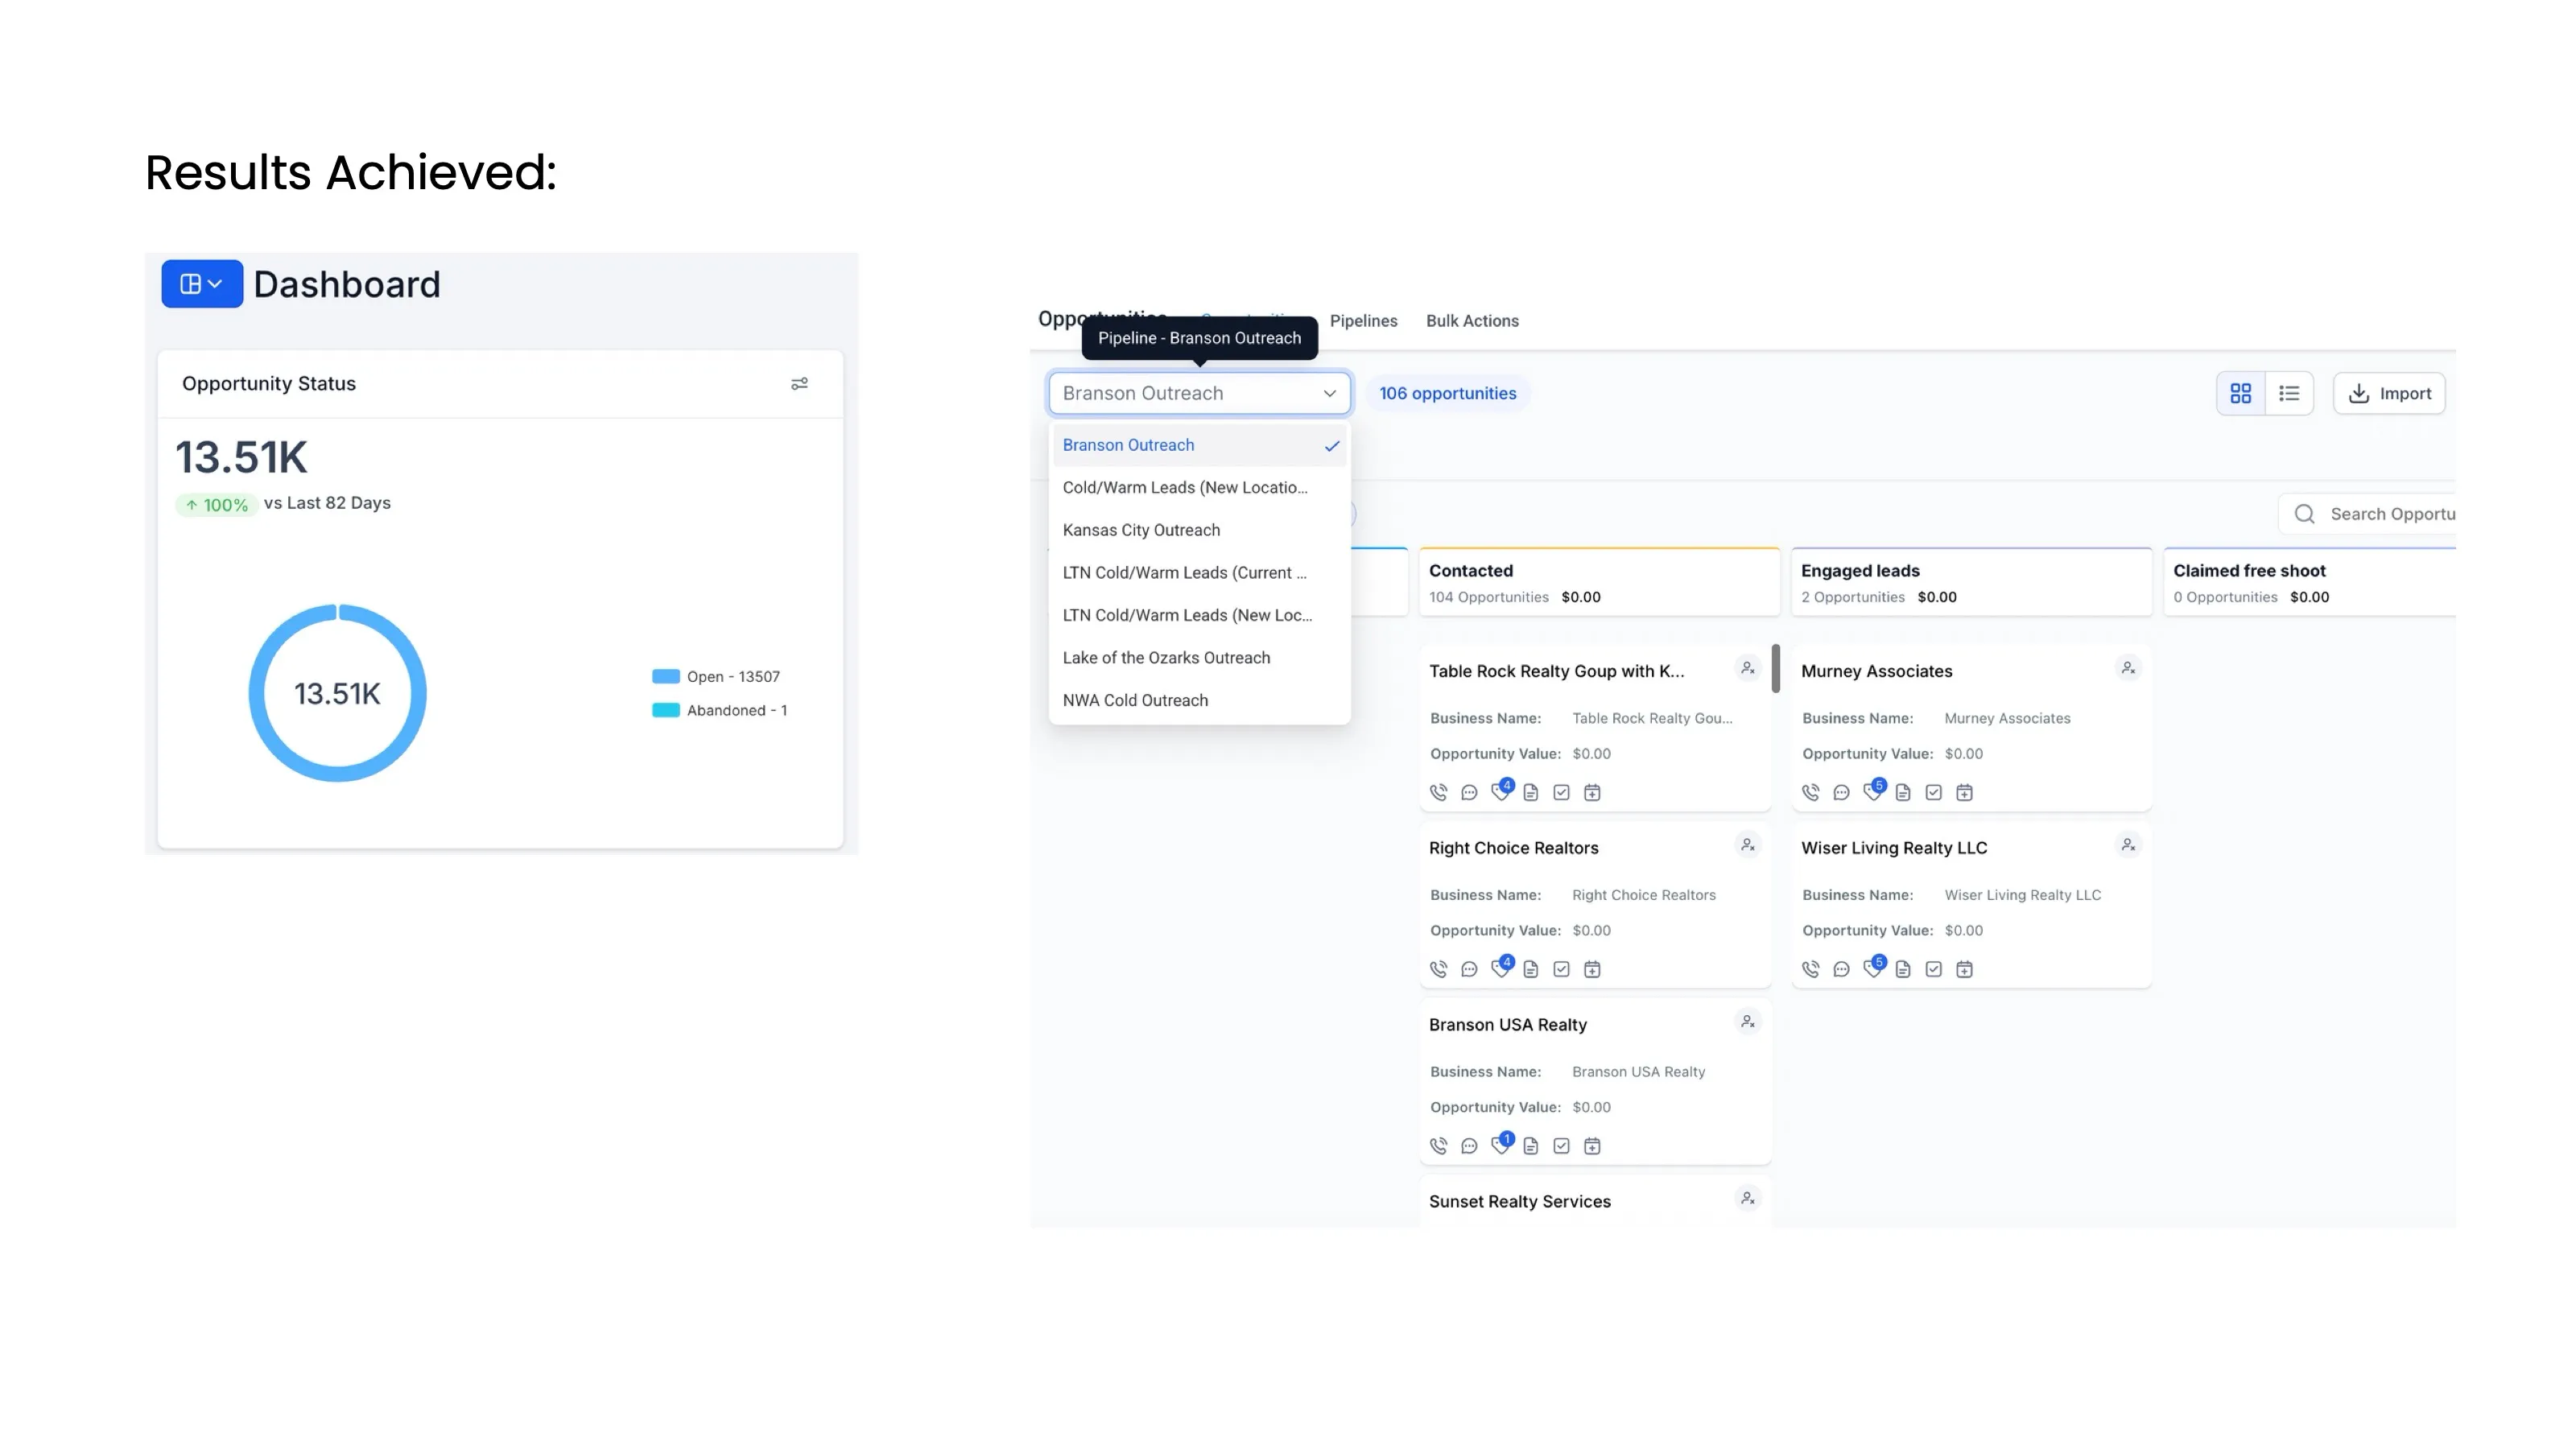Click the Contacted column scrollbar
Image resolution: width=2576 pixels, height=1449 pixels.
[x=1775, y=669]
